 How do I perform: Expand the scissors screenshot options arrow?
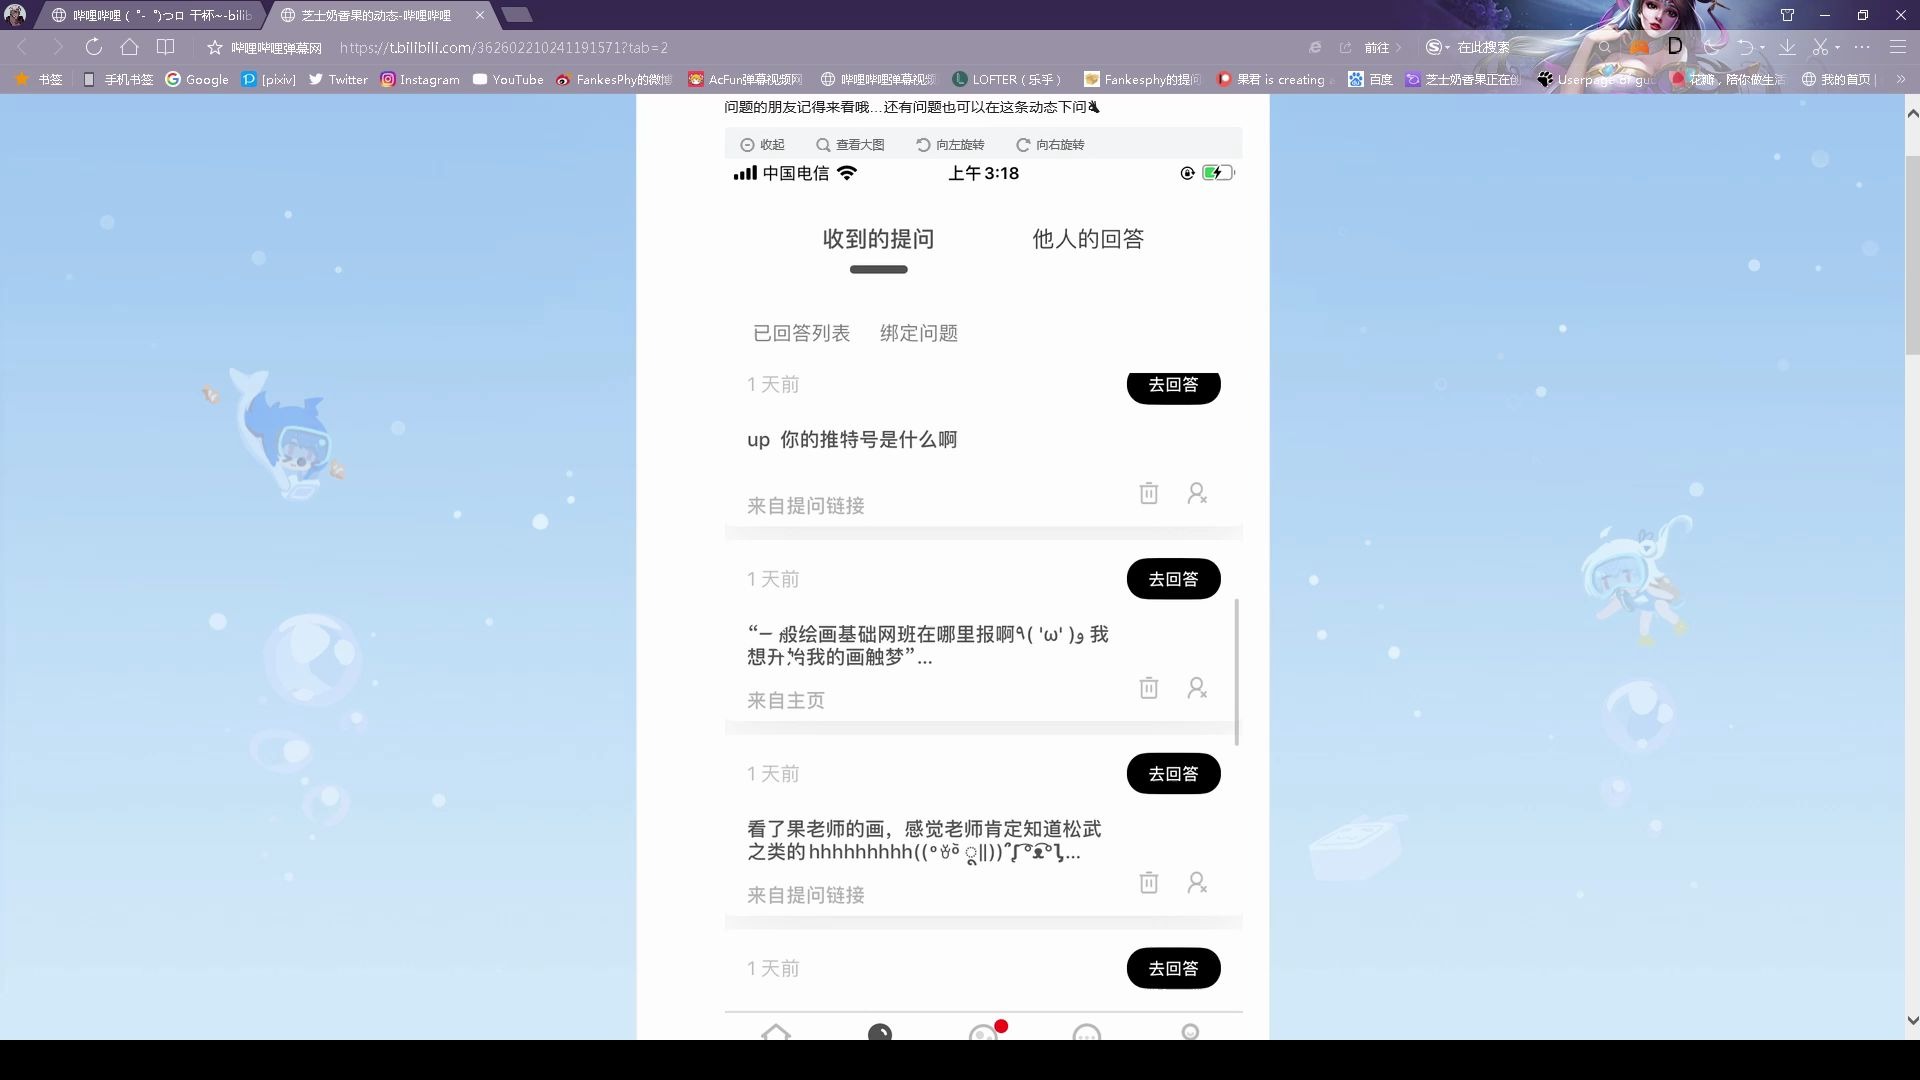pos(1838,47)
